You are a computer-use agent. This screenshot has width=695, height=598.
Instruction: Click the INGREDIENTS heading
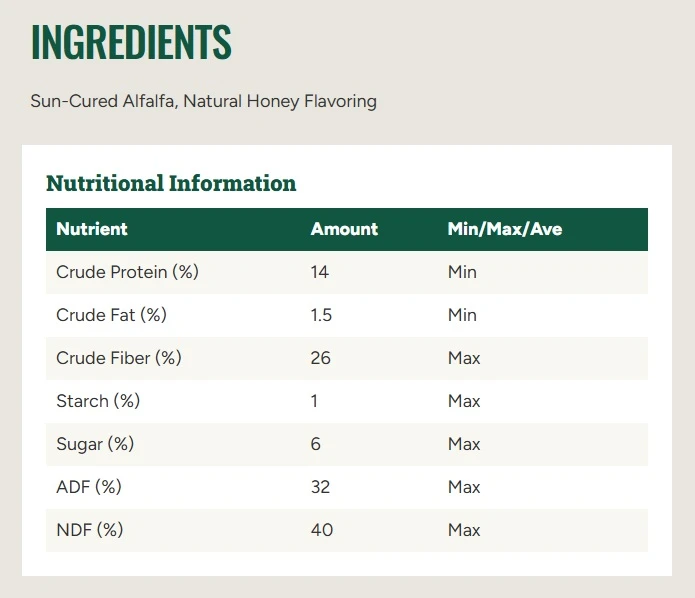tap(131, 42)
